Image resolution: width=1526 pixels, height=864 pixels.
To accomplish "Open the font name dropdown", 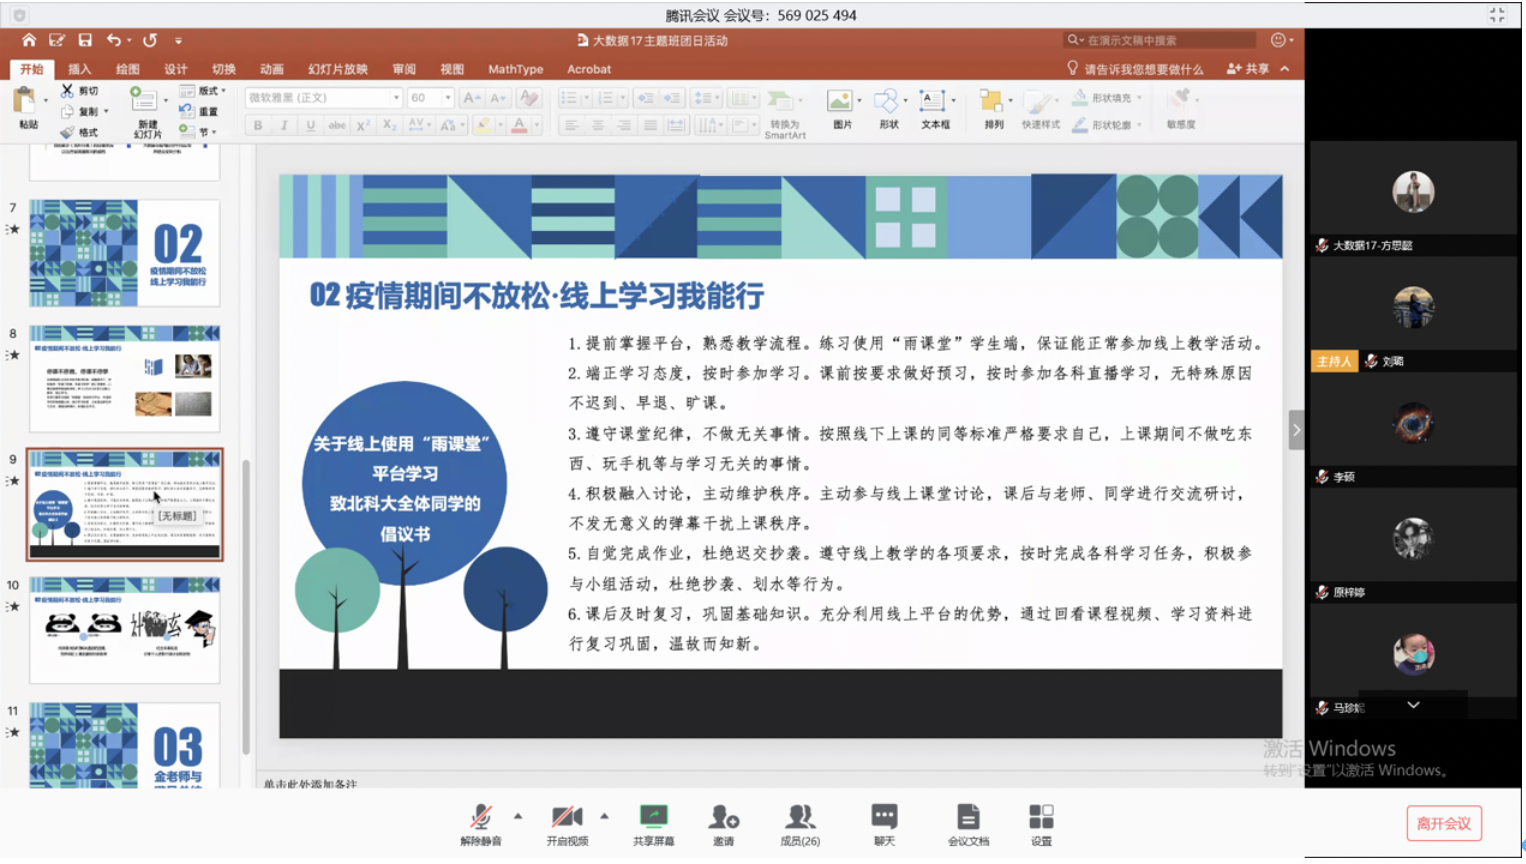I will click(396, 98).
